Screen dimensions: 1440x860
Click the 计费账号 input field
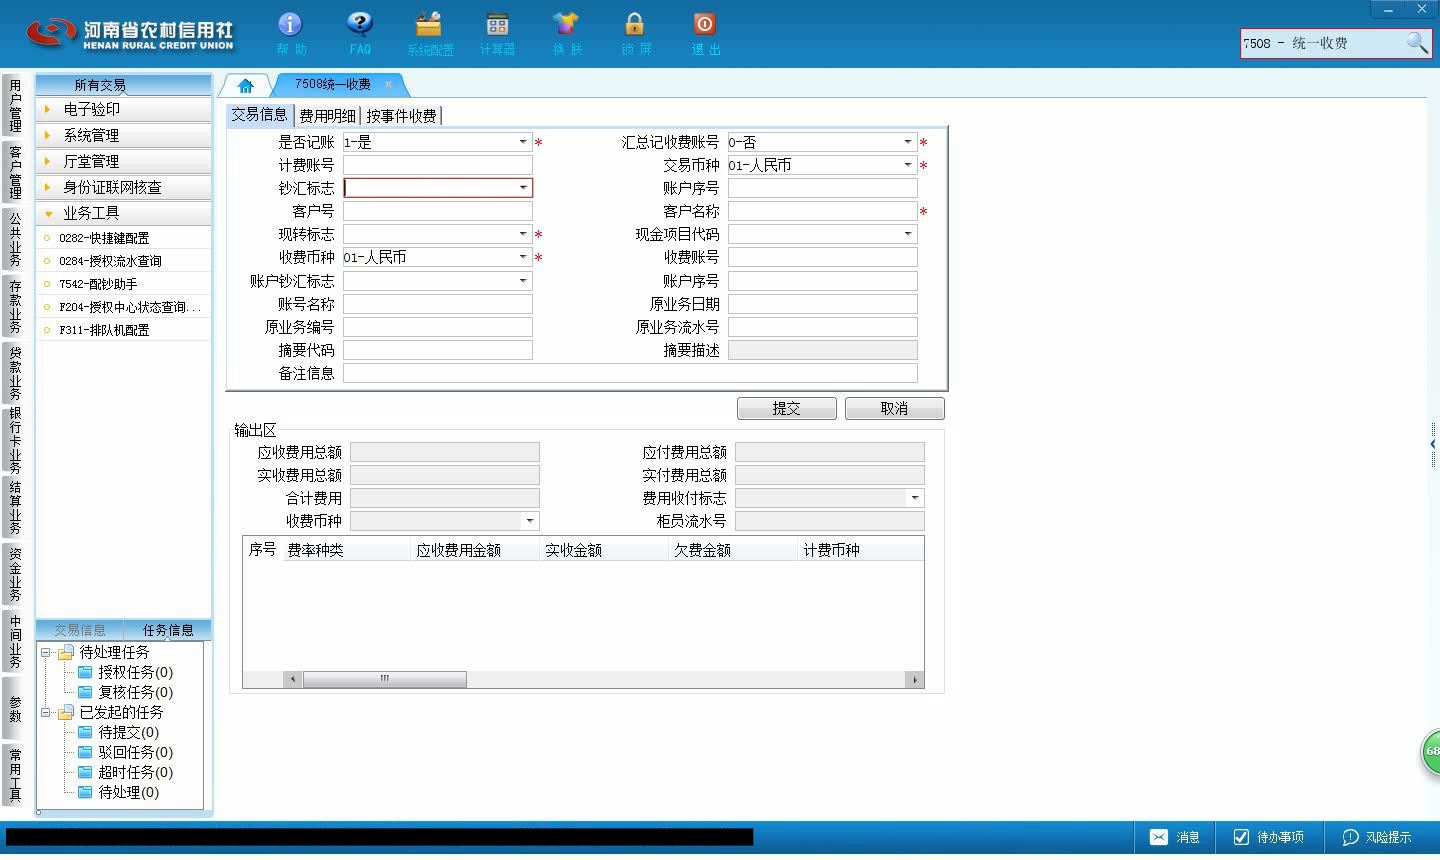point(438,165)
